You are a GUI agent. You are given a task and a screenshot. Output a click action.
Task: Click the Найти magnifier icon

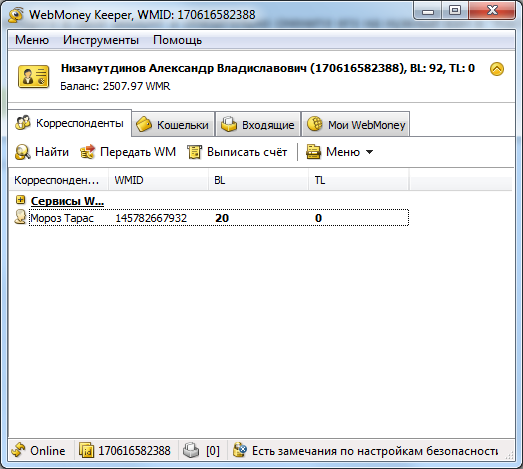[x=22, y=152]
